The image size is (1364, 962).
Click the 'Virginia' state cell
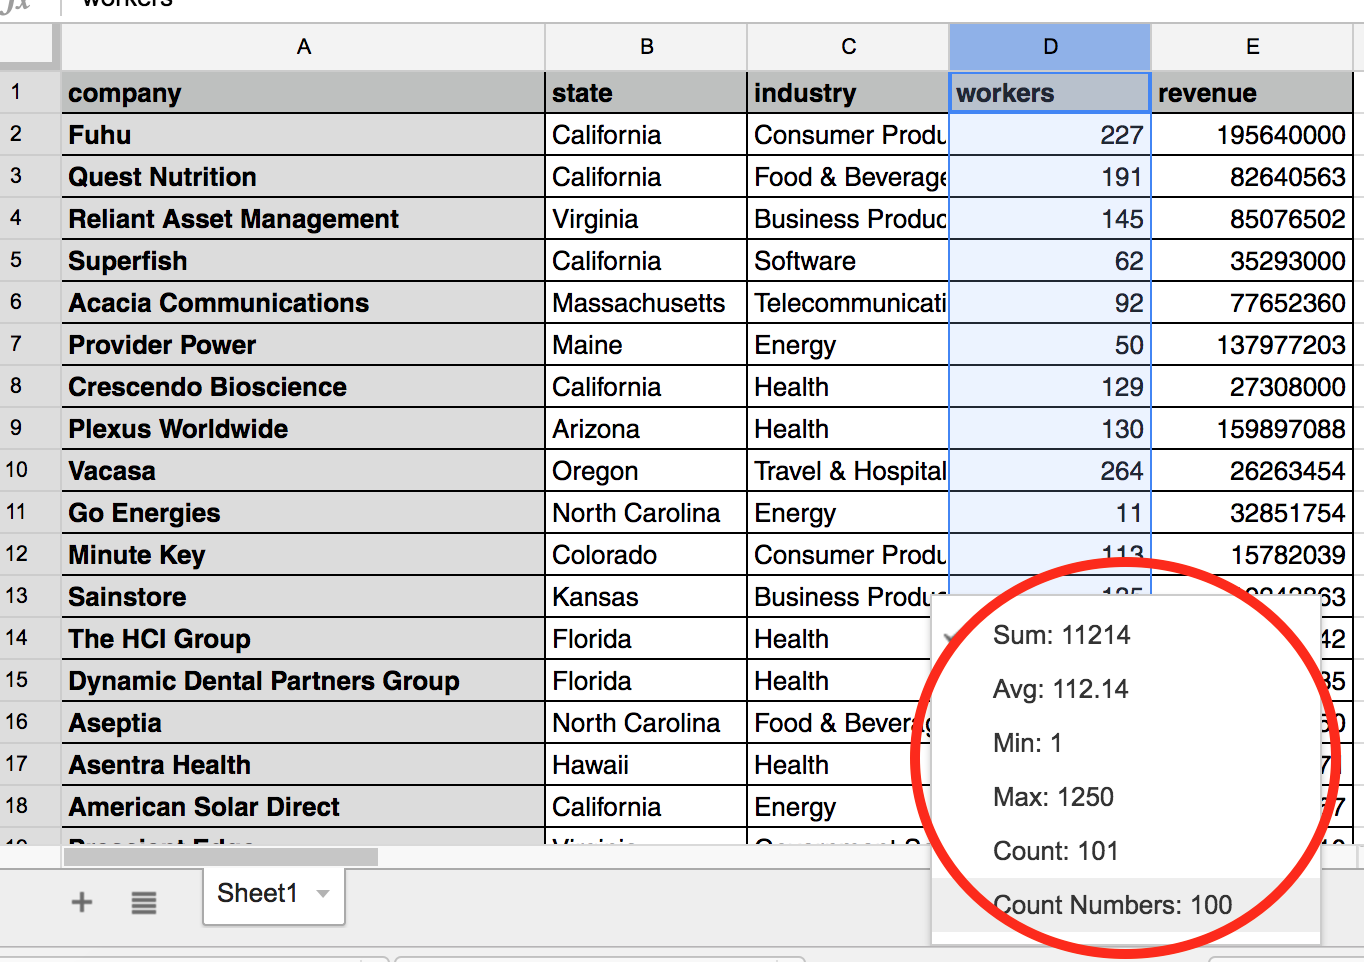click(647, 219)
